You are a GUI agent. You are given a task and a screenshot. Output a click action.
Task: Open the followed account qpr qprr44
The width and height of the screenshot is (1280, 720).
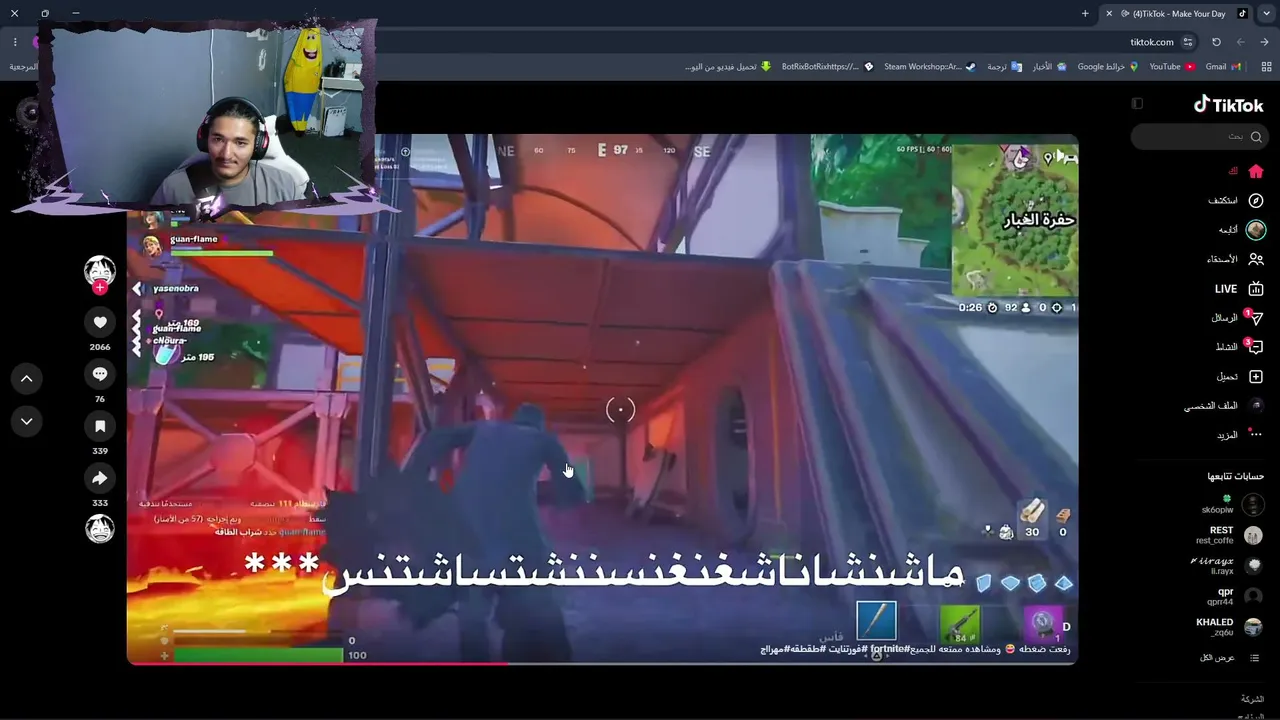(x=1234, y=597)
